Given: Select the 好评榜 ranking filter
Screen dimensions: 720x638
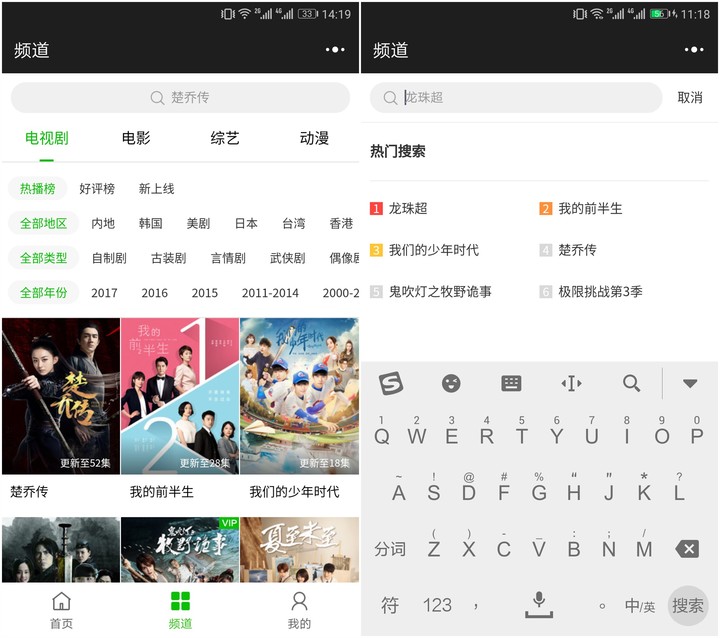Looking at the screenshot, I should click(x=97, y=188).
